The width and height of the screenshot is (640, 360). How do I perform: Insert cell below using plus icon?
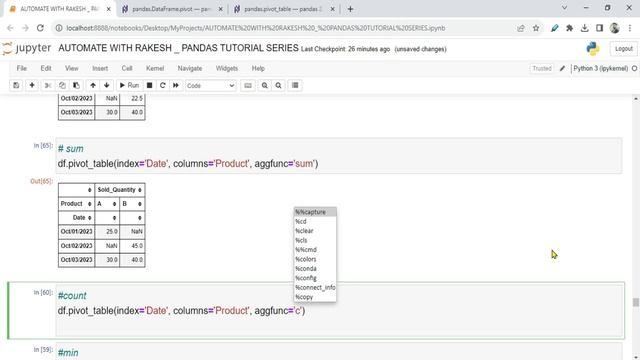(32, 85)
